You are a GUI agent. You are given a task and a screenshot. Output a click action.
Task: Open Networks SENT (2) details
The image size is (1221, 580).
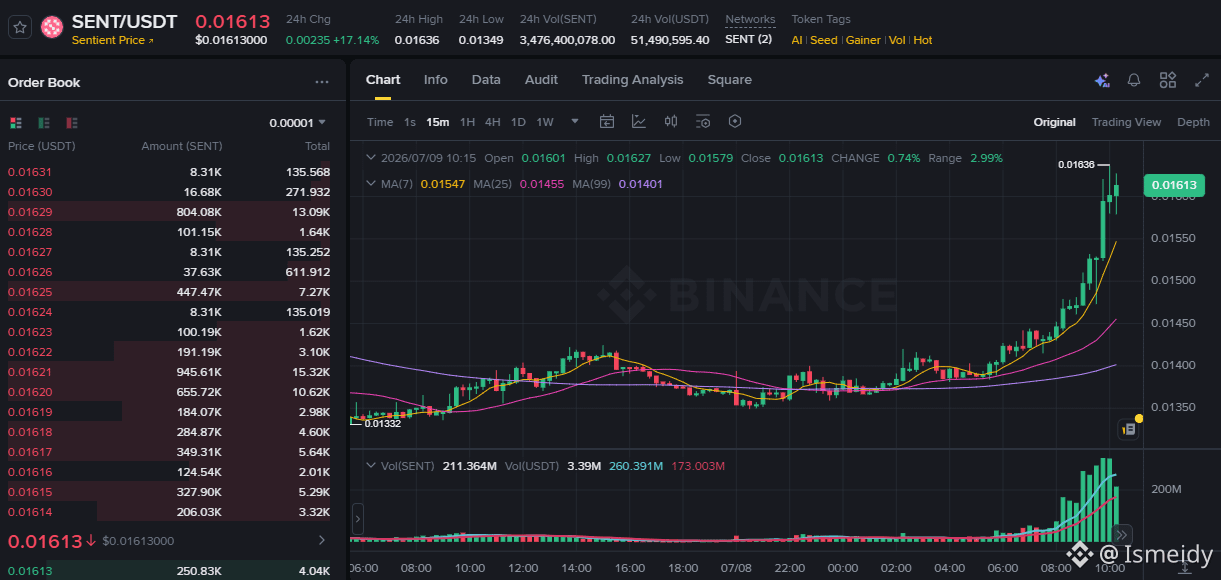(749, 40)
